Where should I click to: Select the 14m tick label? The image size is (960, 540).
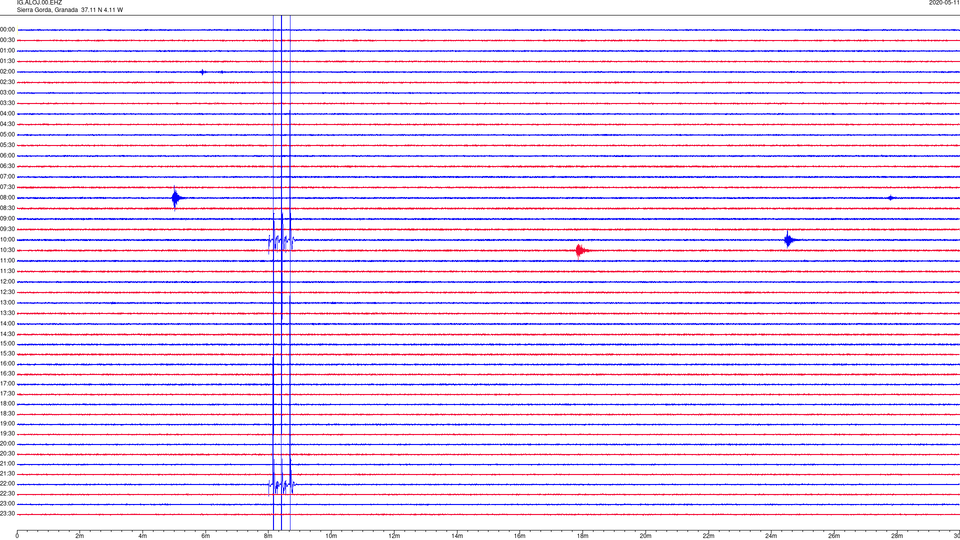[457, 536]
